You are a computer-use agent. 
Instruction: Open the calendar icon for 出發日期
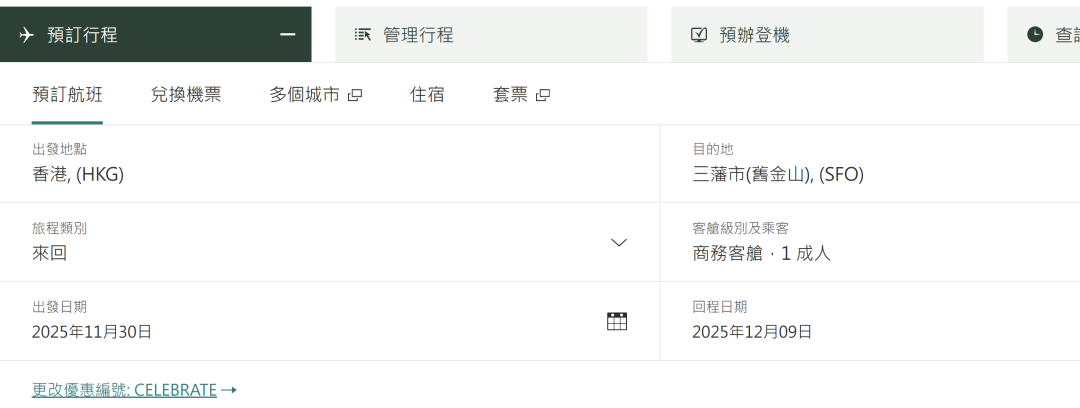617,321
